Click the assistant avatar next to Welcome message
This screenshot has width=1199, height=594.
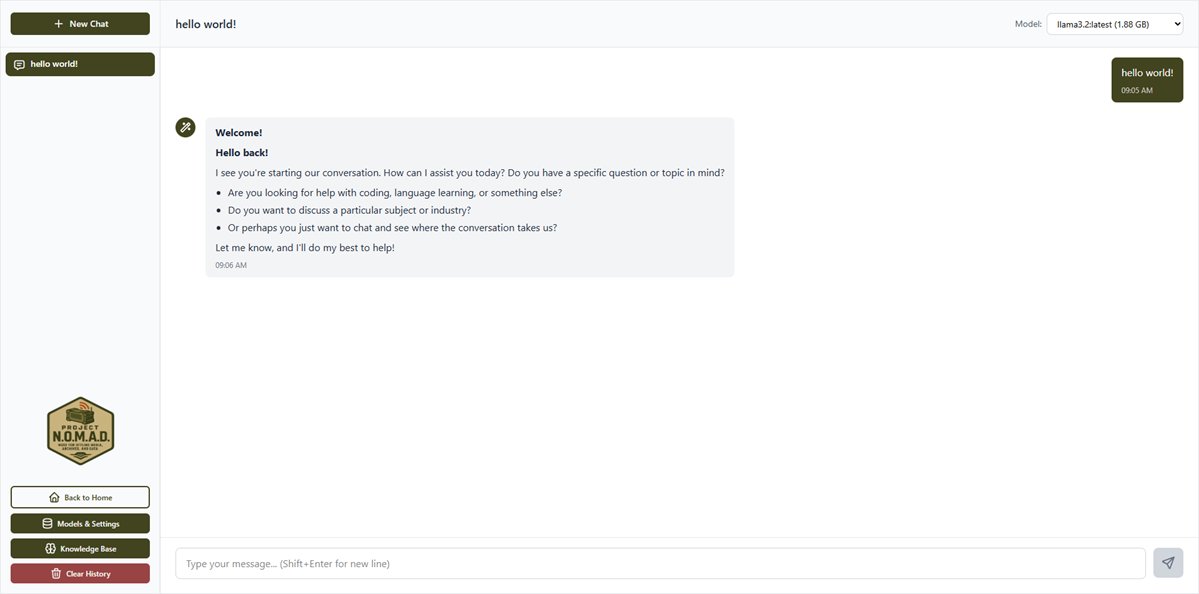(x=185, y=126)
